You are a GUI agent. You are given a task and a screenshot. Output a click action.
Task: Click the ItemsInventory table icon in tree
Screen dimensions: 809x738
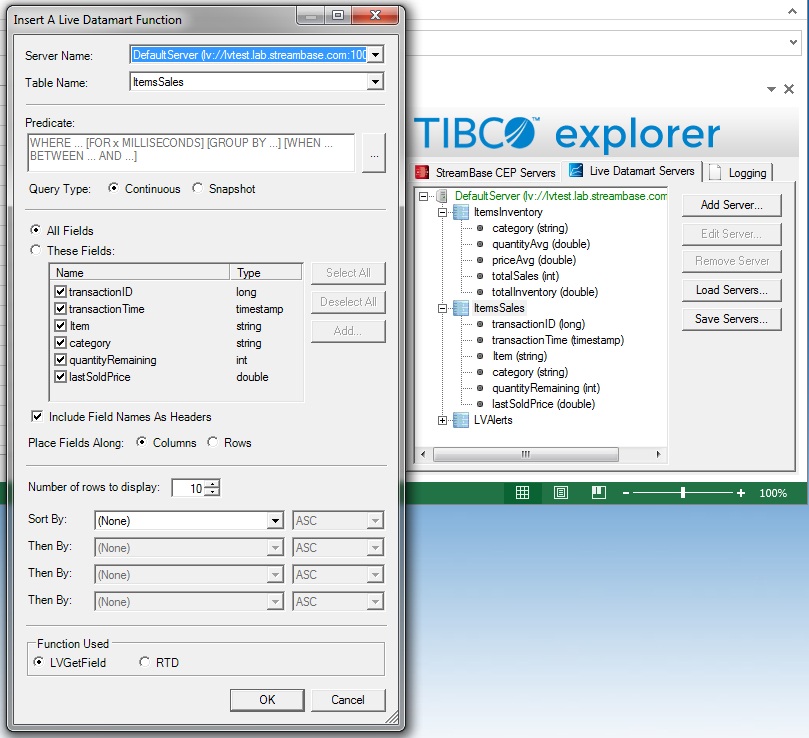[461, 212]
